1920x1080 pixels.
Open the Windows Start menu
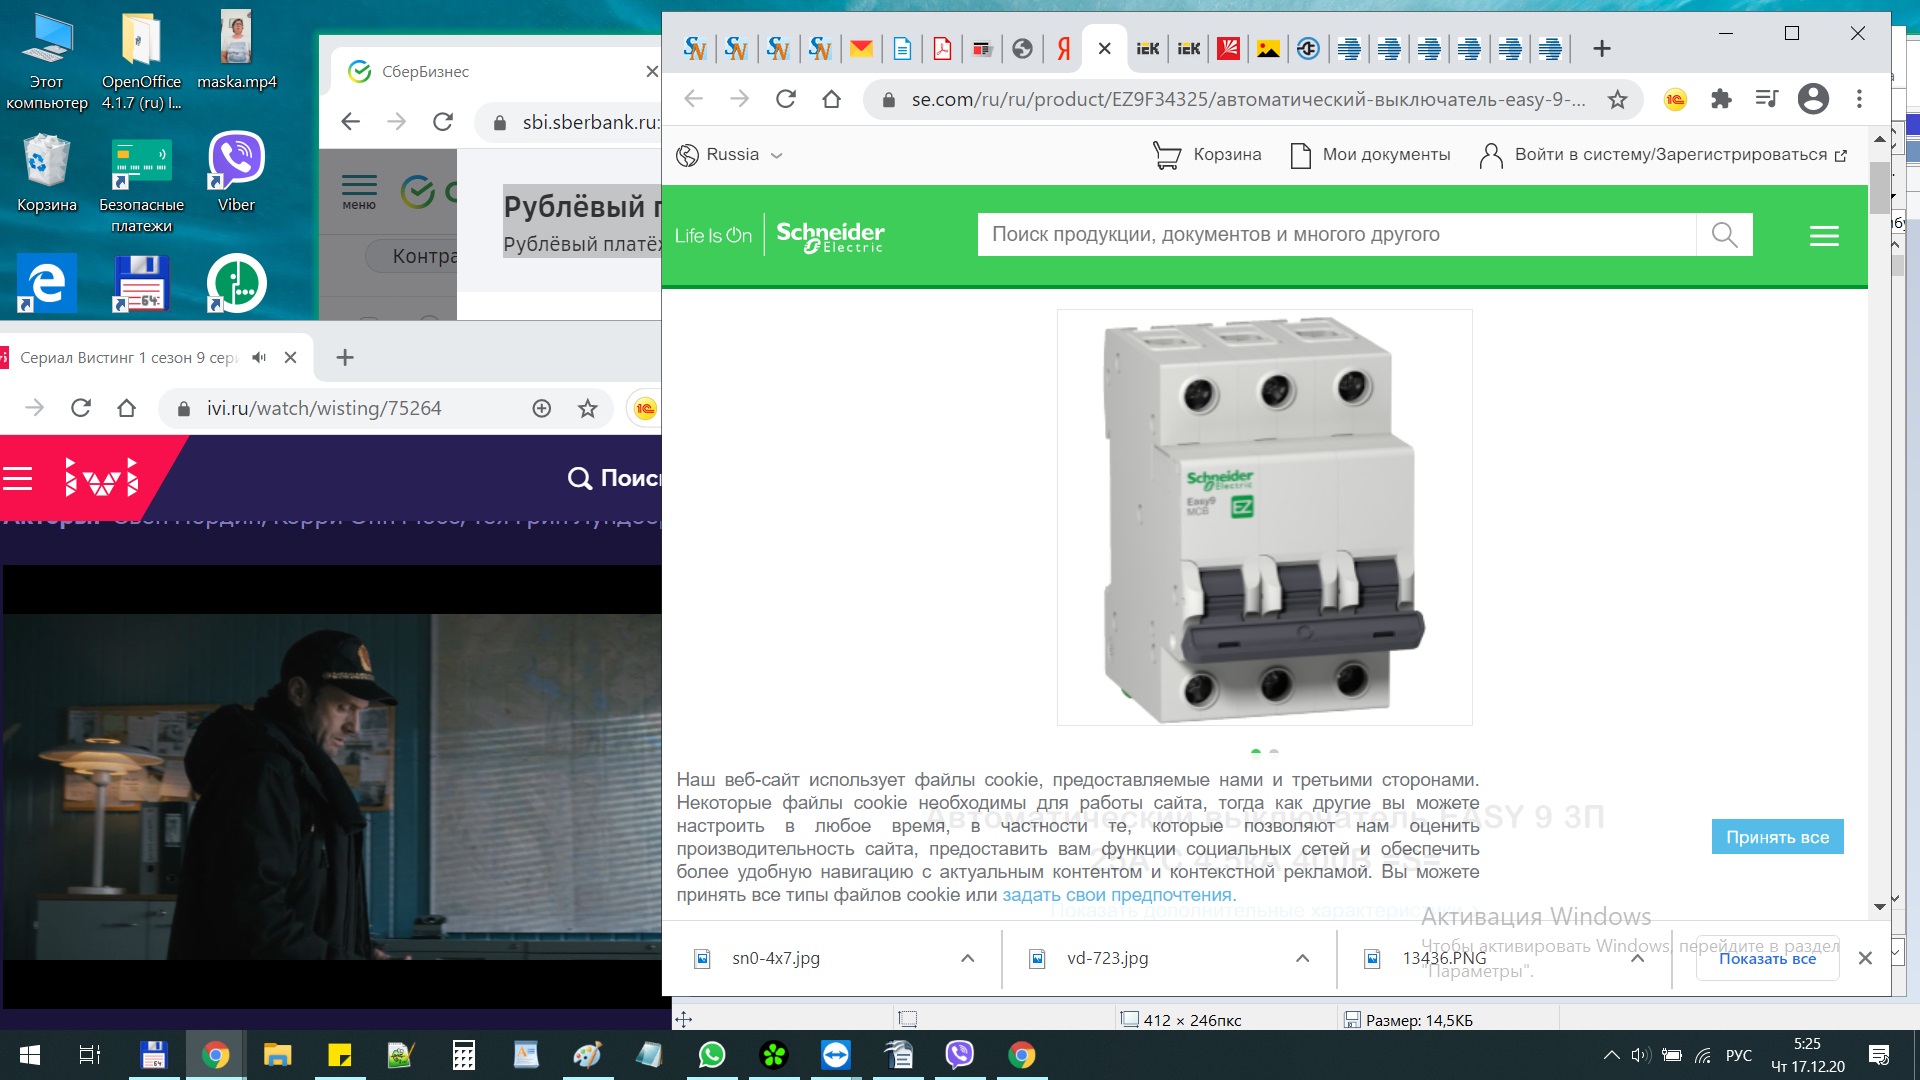point(29,1055)
